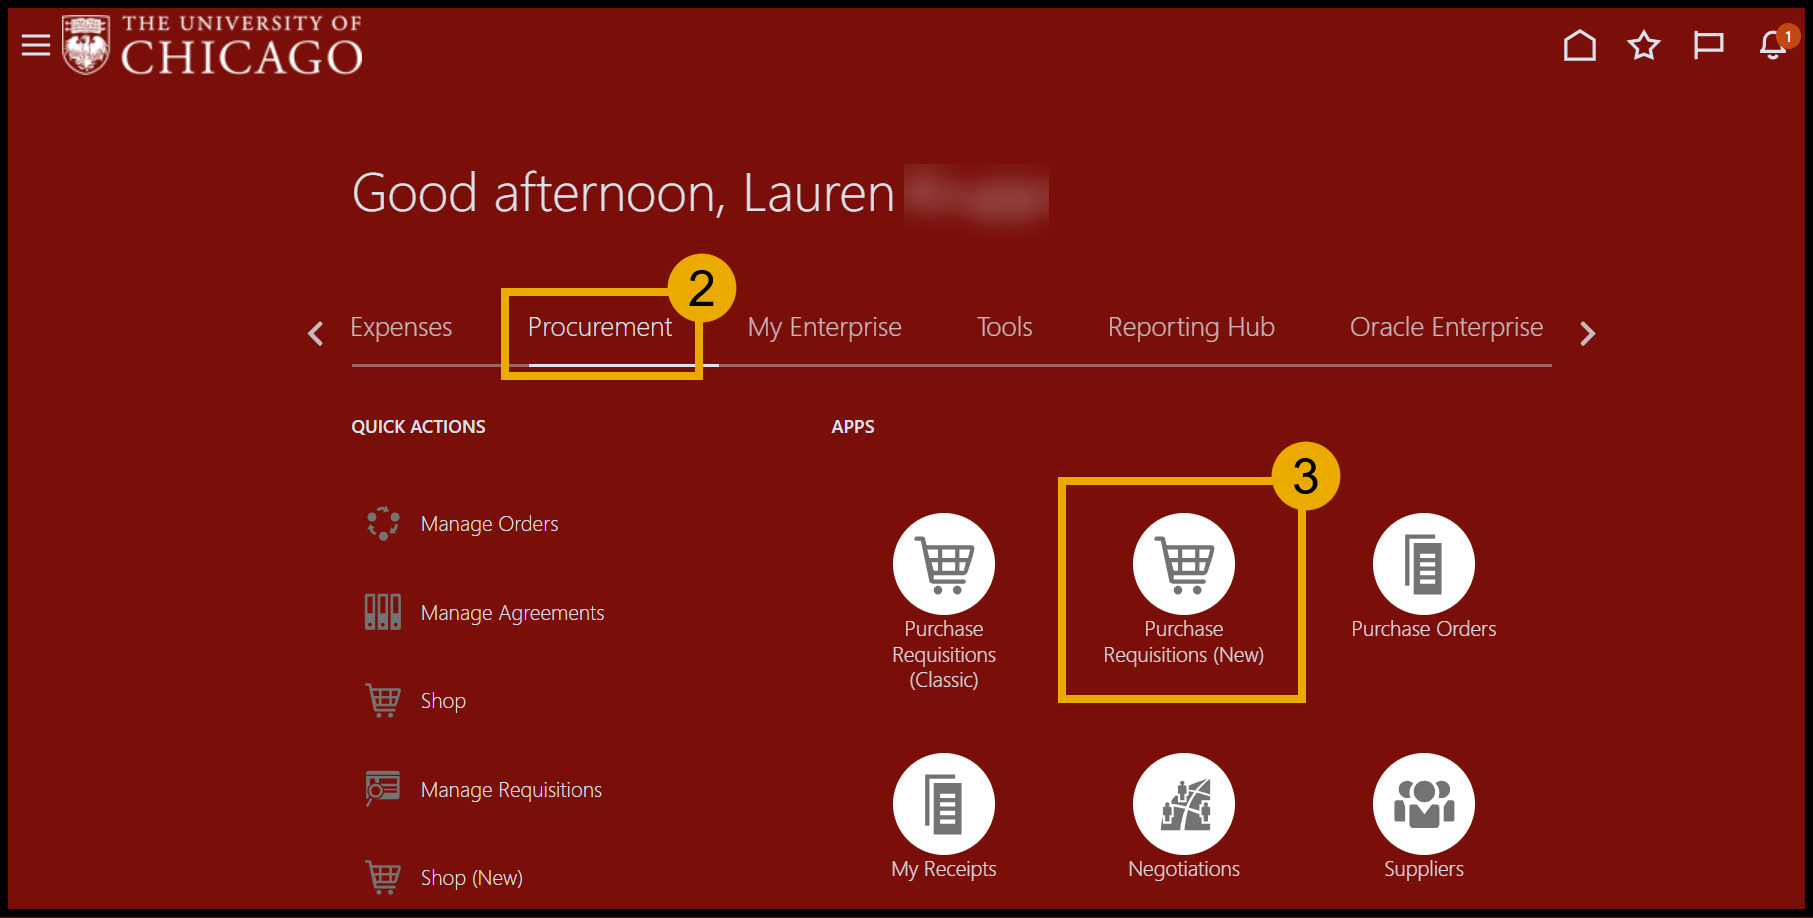1813x918 pixels.
Task: Open Purchase Requisitions (Classic) app icon
Action: click(944, 564)
